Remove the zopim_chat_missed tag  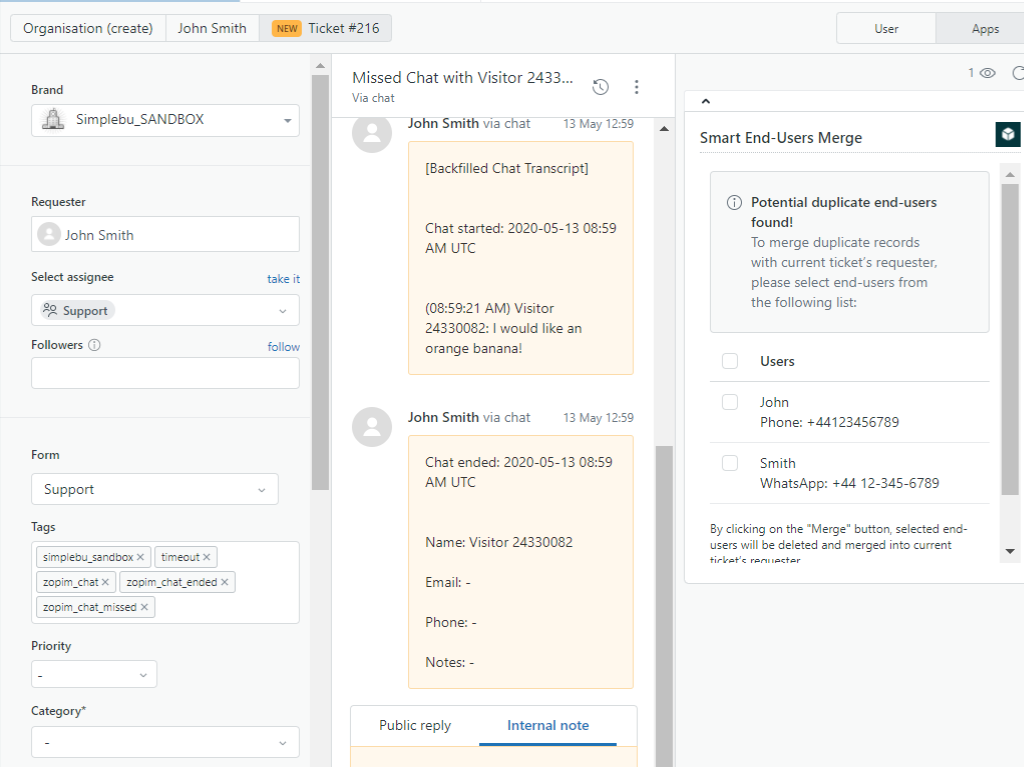pos(145,607)
